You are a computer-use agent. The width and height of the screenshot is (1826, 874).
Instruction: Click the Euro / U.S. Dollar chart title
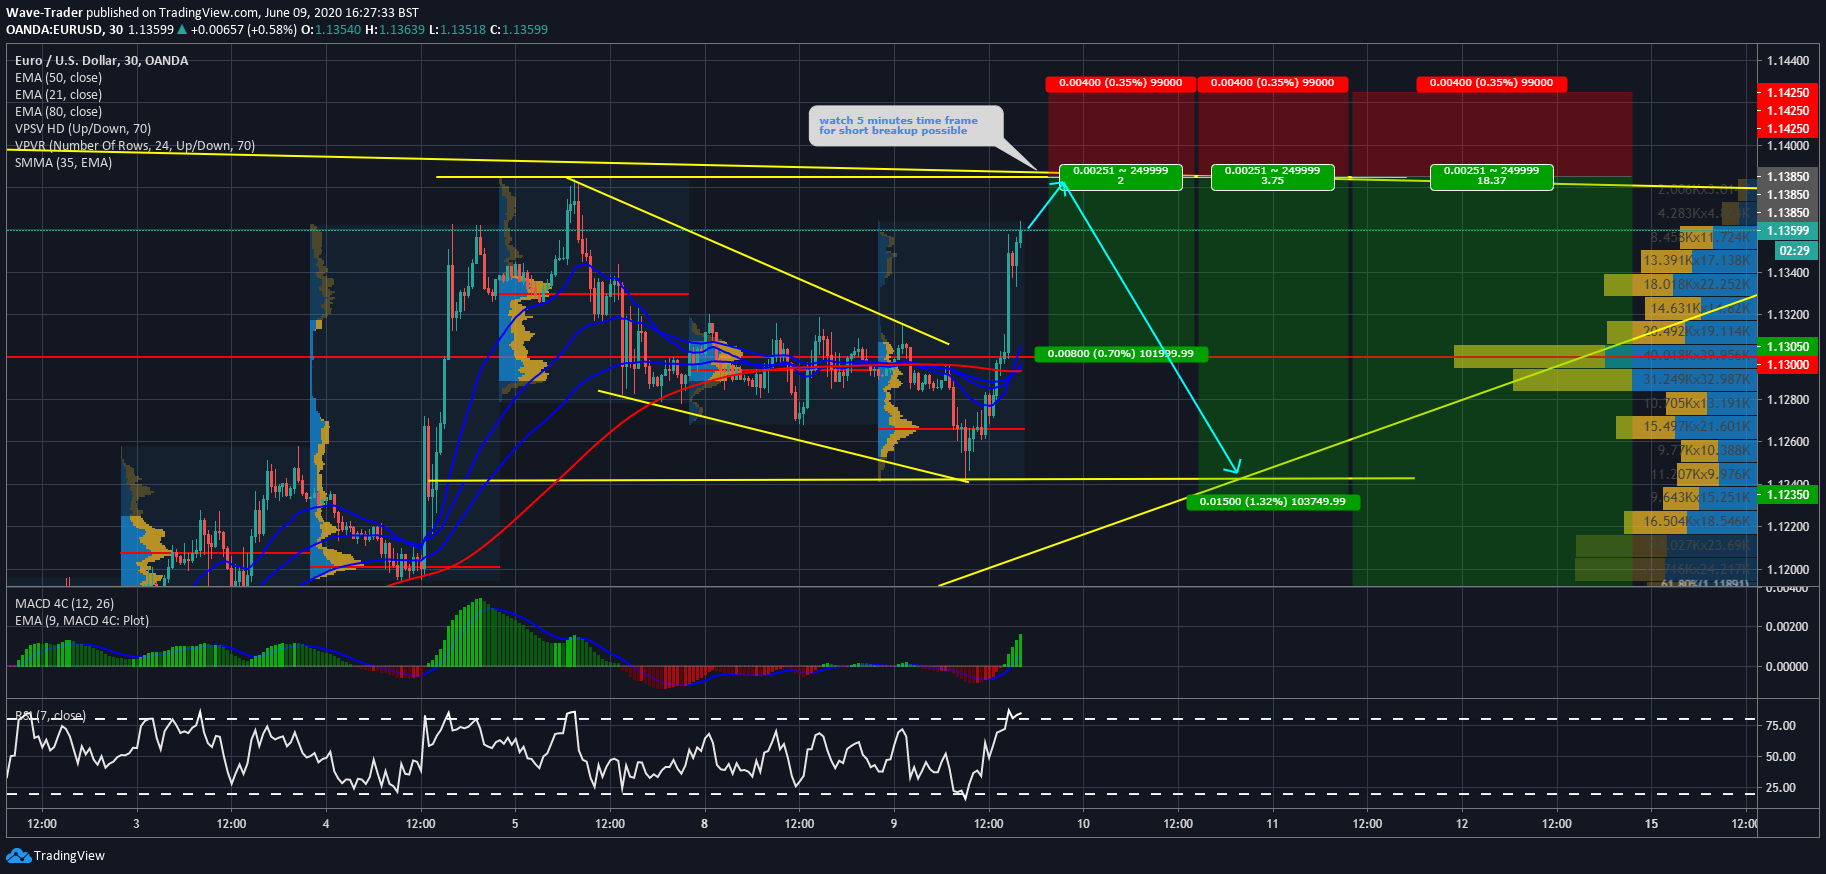coord(101,61)
